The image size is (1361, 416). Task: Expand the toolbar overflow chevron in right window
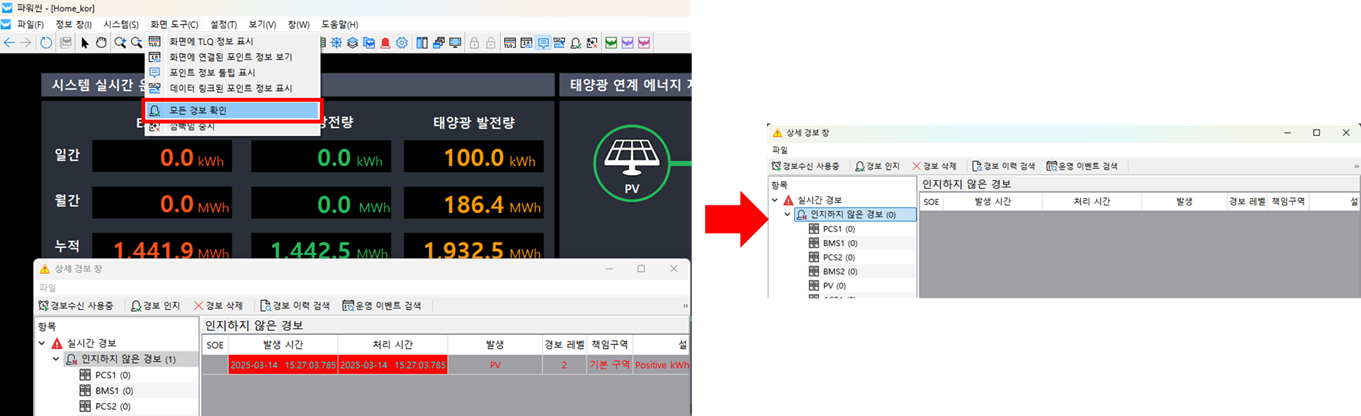click(x=1356, y=165)
